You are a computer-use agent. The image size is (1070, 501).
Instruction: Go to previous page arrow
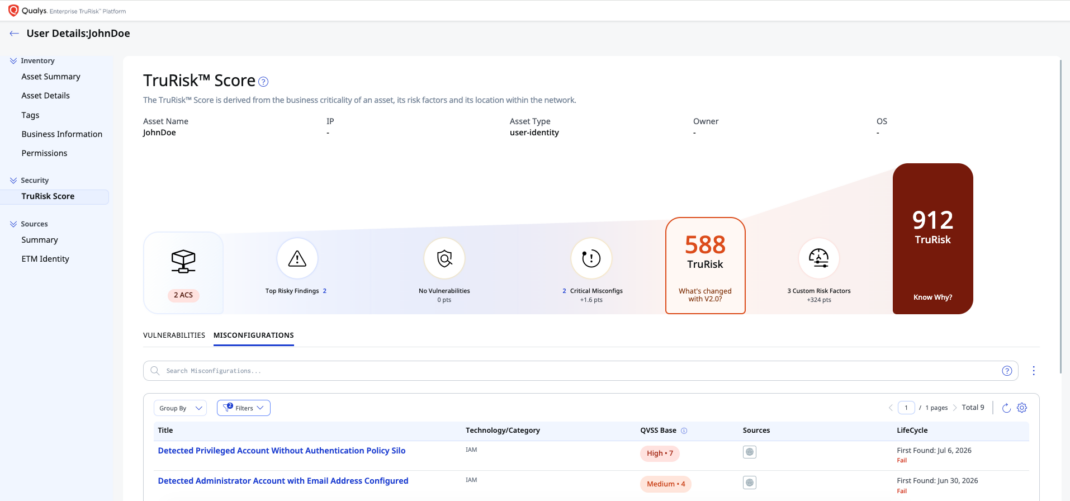click(891, 408)
